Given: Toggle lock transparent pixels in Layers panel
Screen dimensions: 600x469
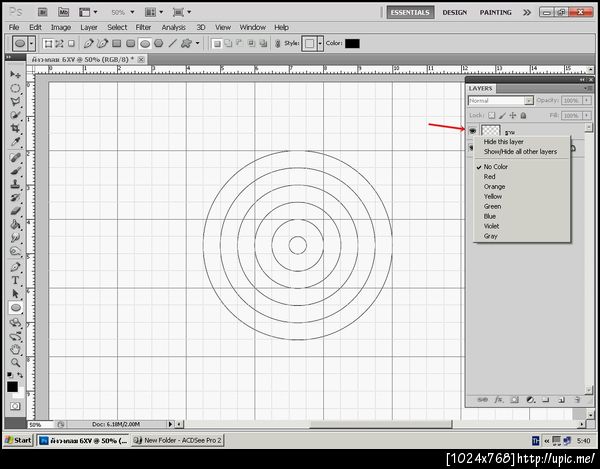Looking at the screenshot, I should pos(492,115).
